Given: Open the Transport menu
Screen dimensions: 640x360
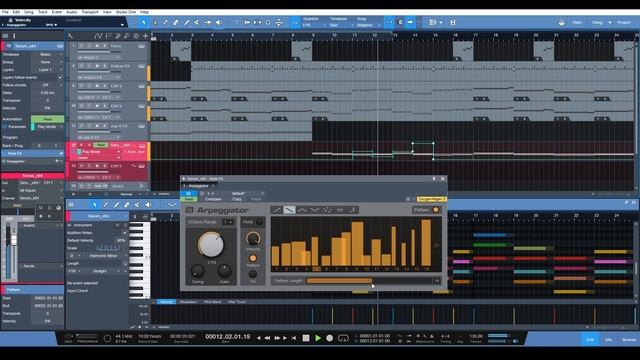Looking at the screenshot, I should point(90,12).
